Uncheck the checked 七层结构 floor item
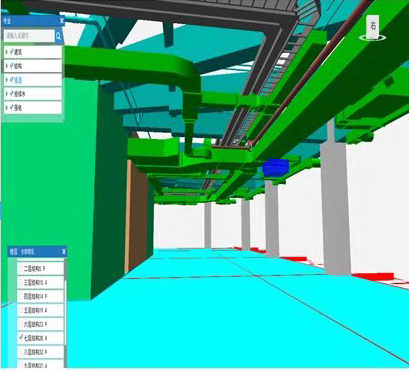Image resolution: width=409 pixels, height=371 pixels. [21, 338]
